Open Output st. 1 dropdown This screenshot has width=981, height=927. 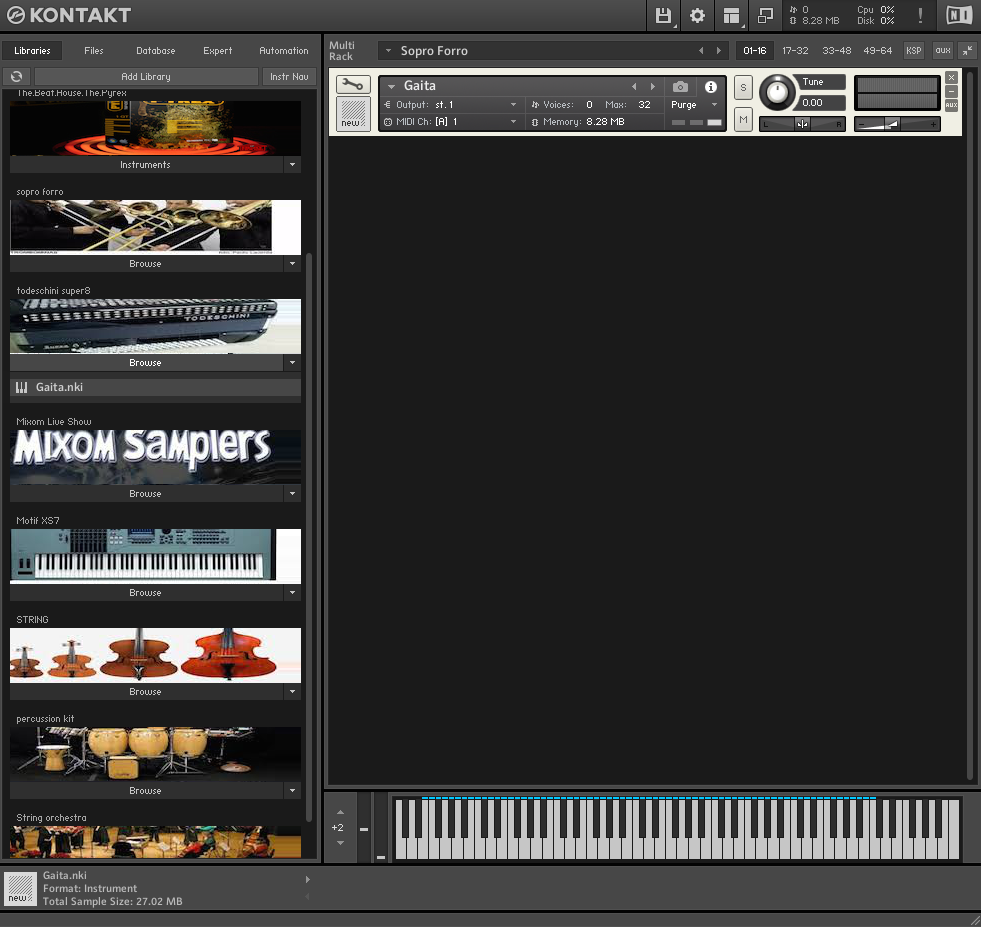point(513,105)
